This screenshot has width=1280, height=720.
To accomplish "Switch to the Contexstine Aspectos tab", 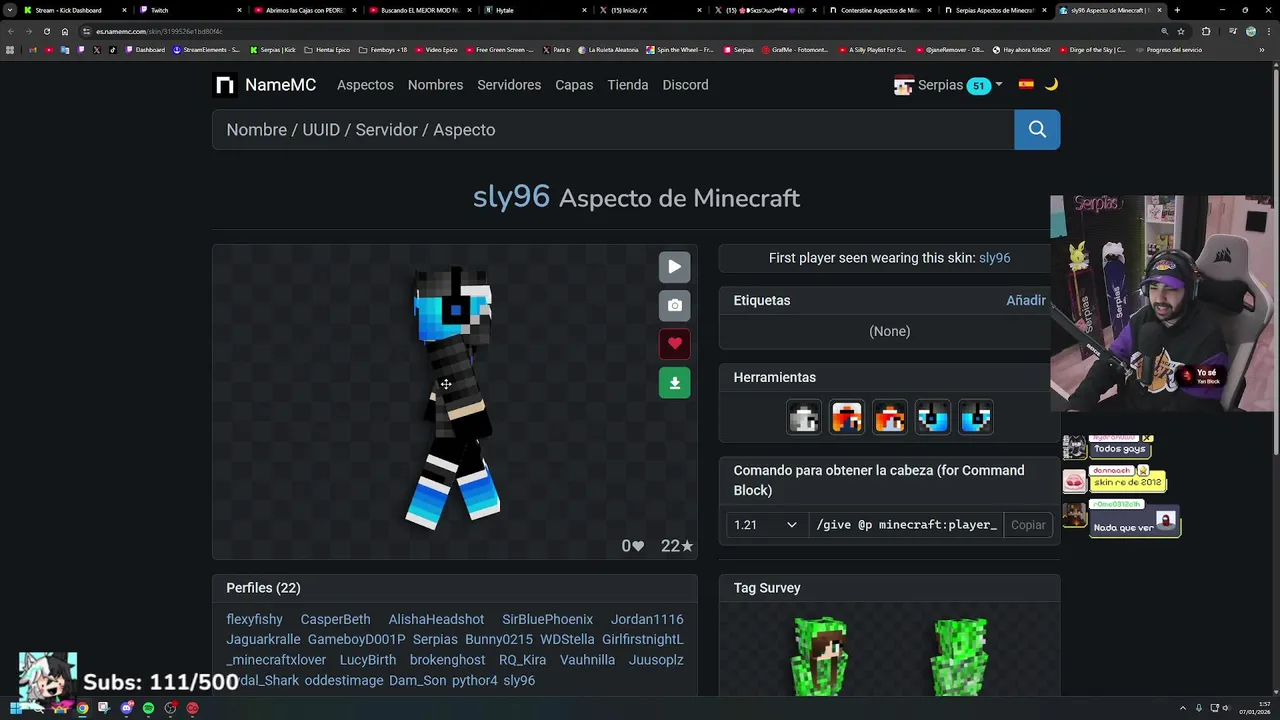I will pos(880,10).
